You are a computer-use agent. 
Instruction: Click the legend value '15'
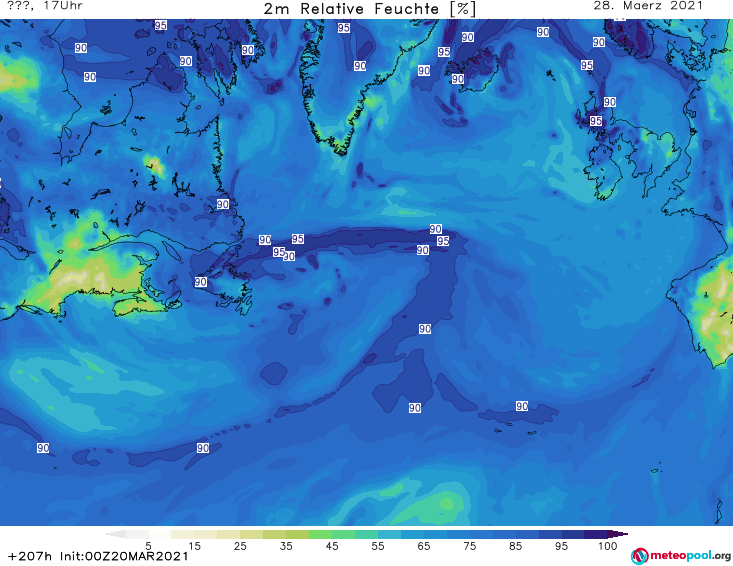pyautogui.click(x=194, y=546)
